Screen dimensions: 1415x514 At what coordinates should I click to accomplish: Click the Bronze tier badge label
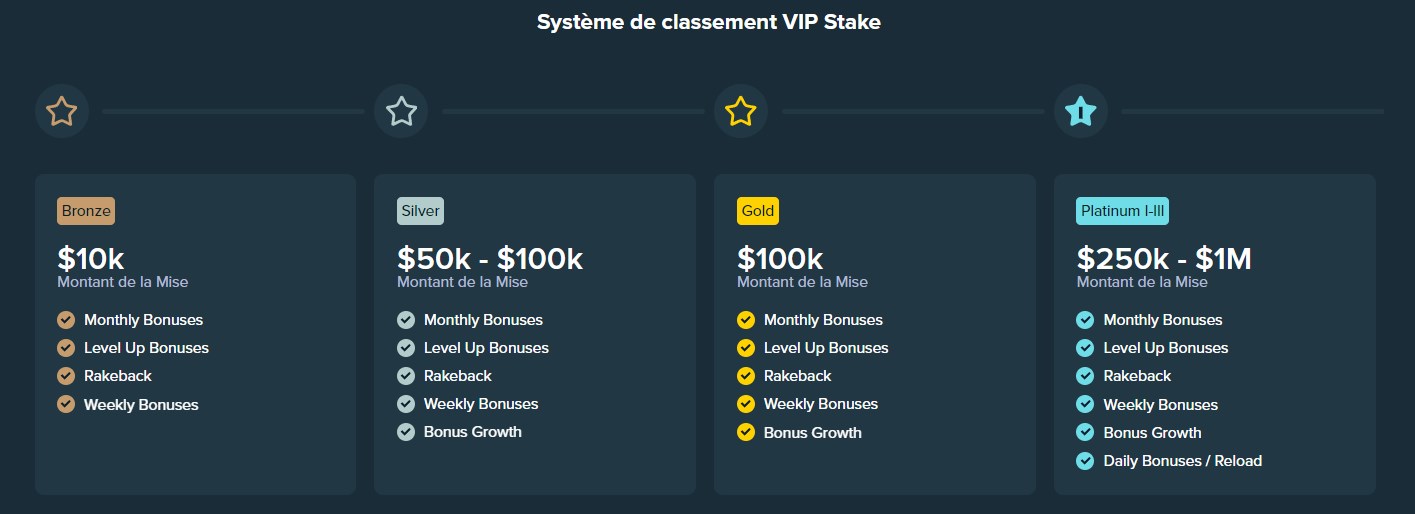pos(86,211)
